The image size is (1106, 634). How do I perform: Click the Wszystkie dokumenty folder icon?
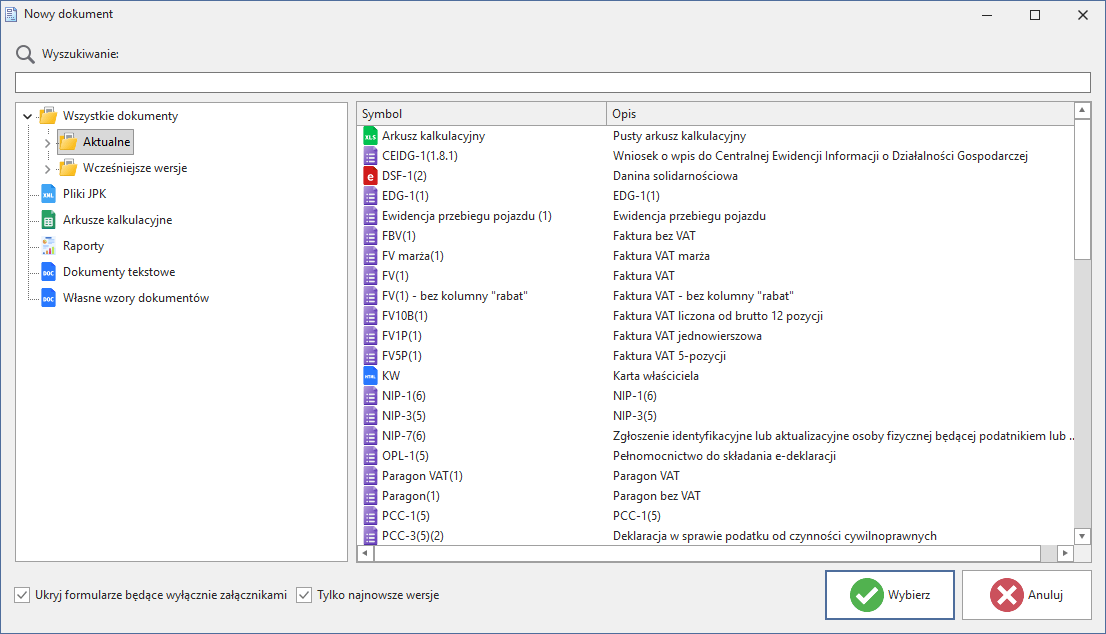pyautogui.click(x=48, y=116)
